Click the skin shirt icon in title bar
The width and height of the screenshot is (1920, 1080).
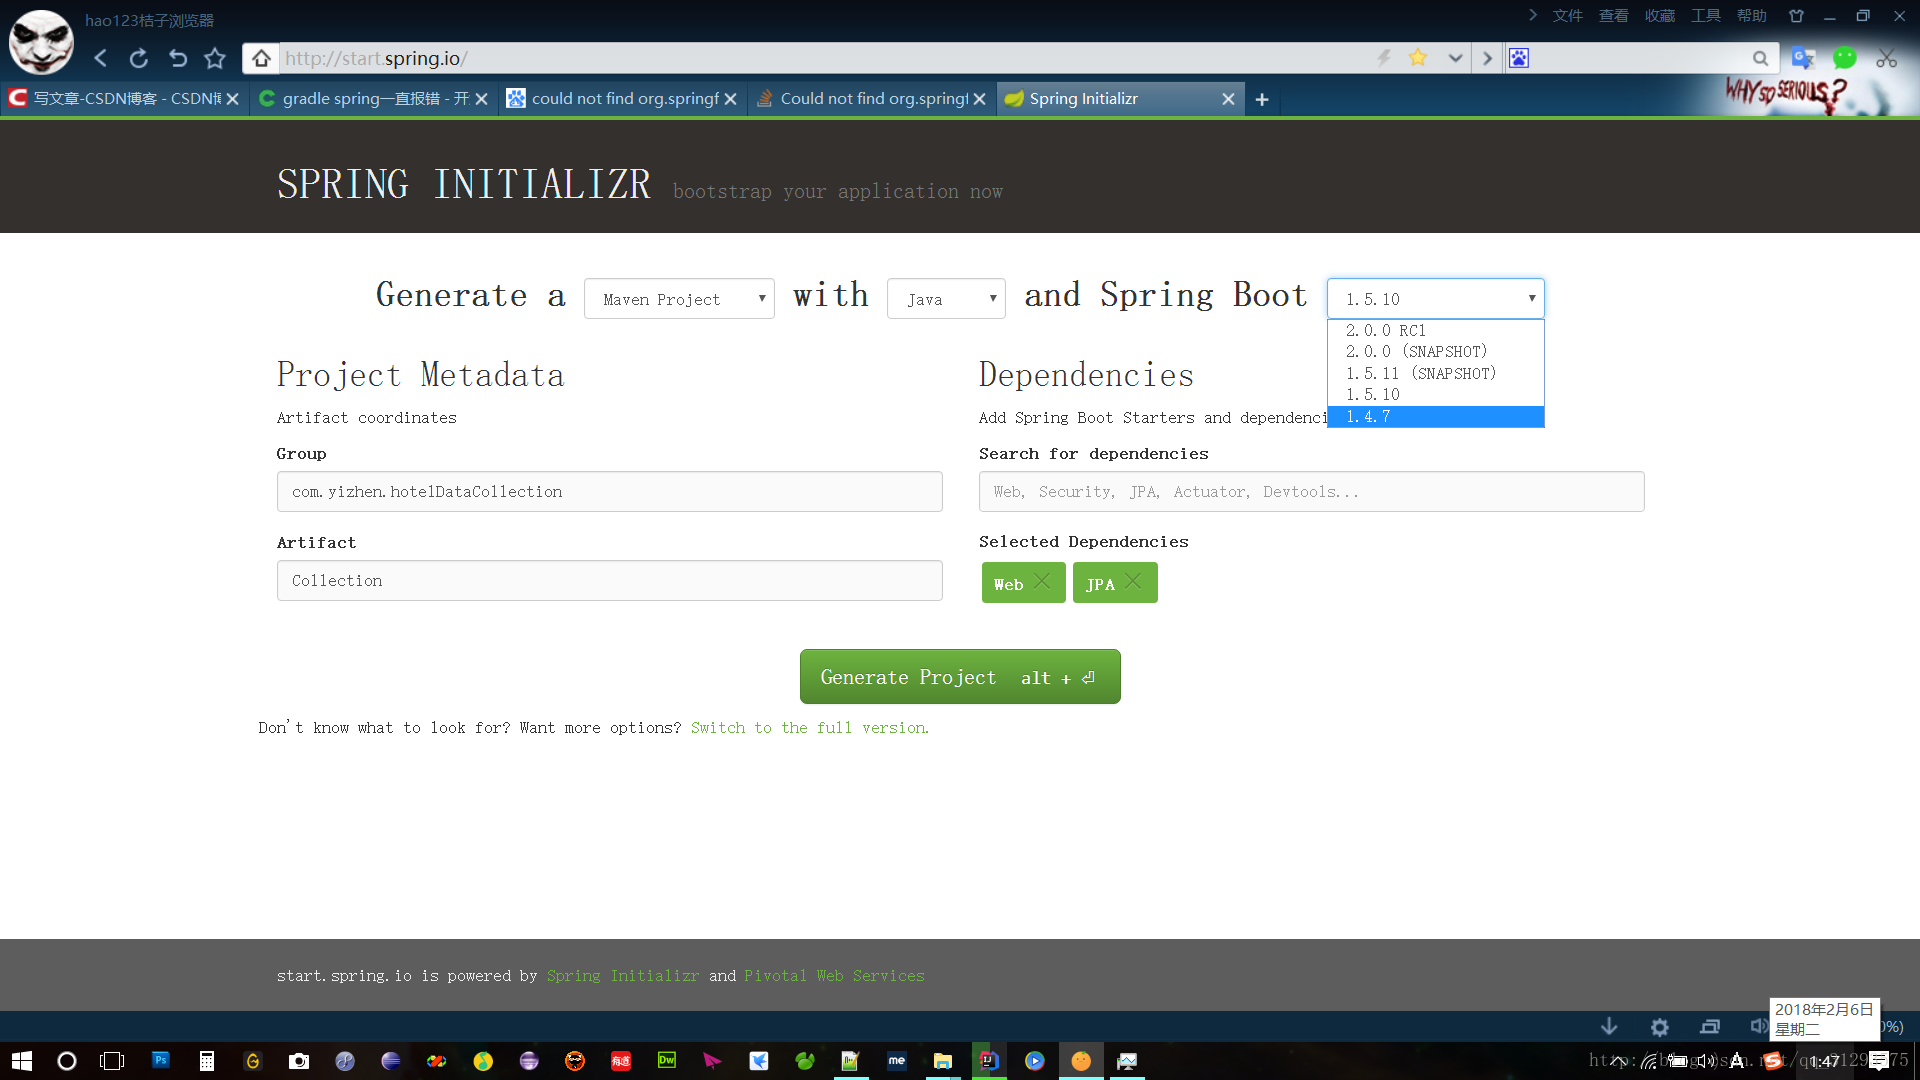(1796, 16)
